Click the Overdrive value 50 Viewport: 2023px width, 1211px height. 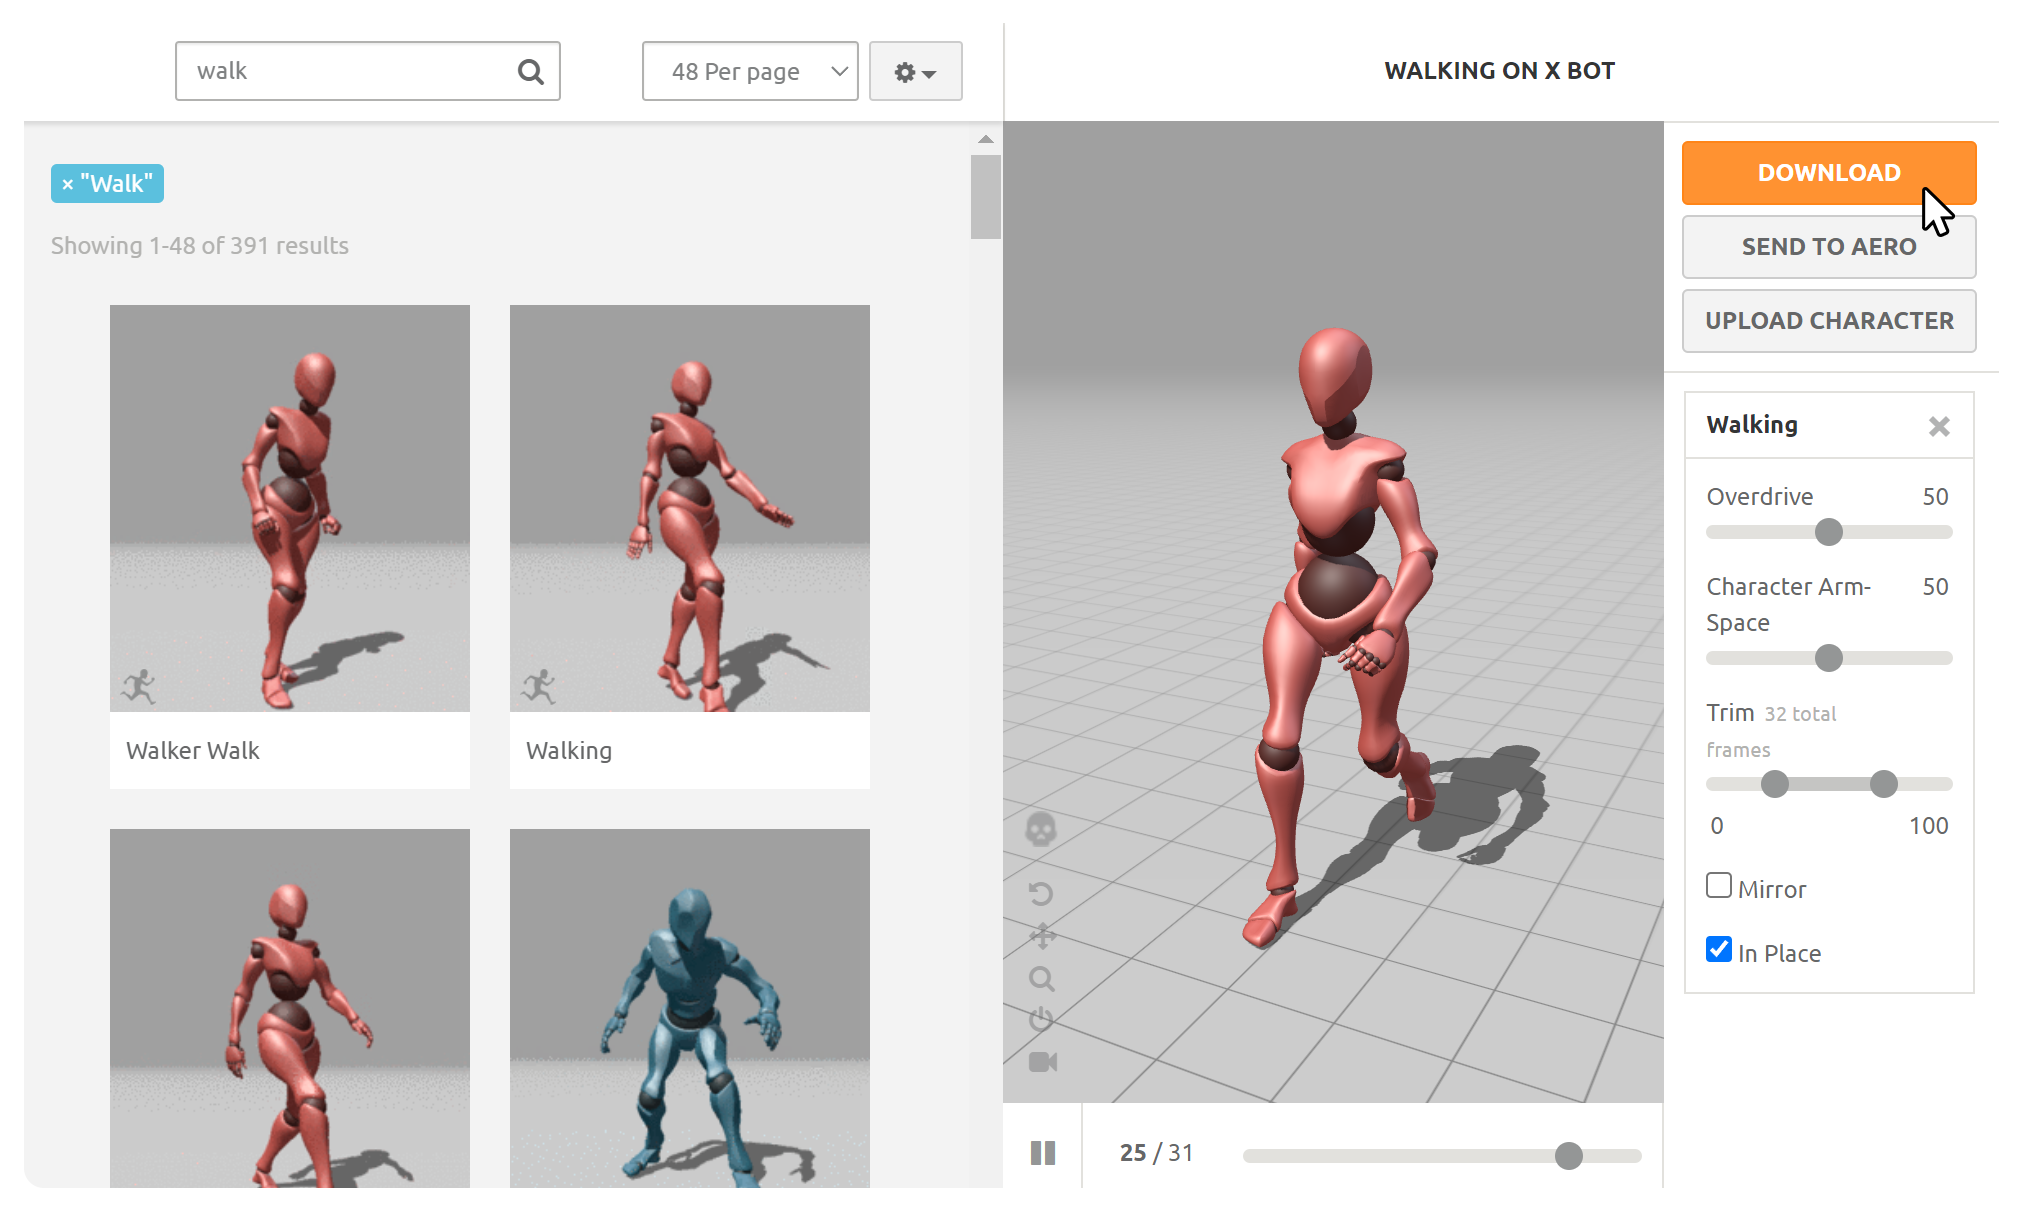point(1935,497)
